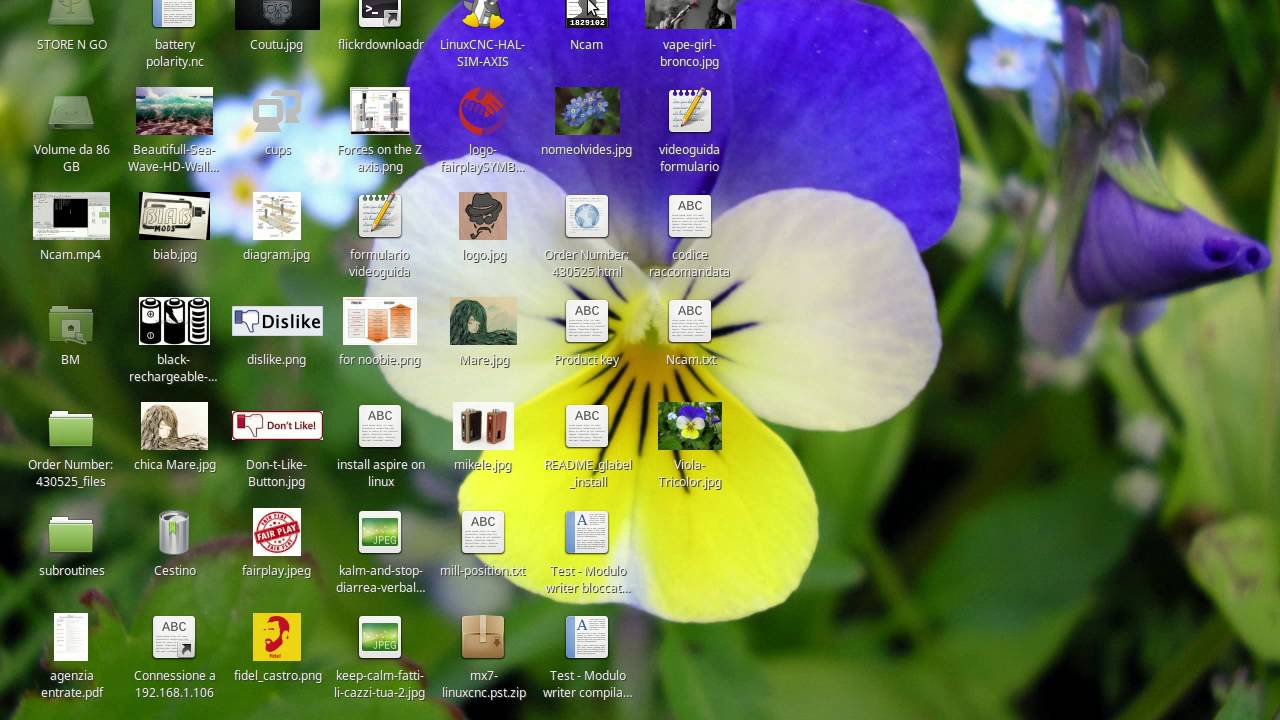The width and height of the screenshot is (1280, 720).
Task: Open the Beautifull-Sea-Wave wallpaper image
Action: (x=174, y=111)
